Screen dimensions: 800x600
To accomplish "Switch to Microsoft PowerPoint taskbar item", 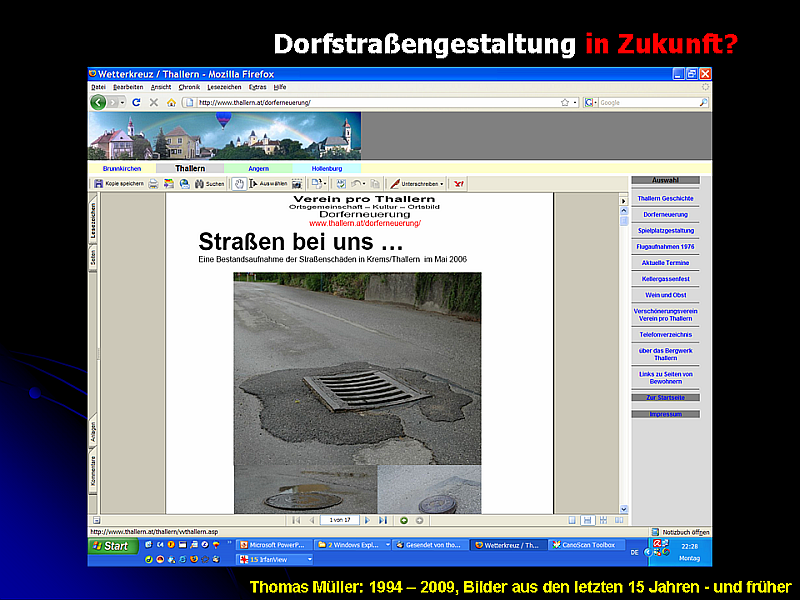I will pyautogui.click(x=273, y=545).
